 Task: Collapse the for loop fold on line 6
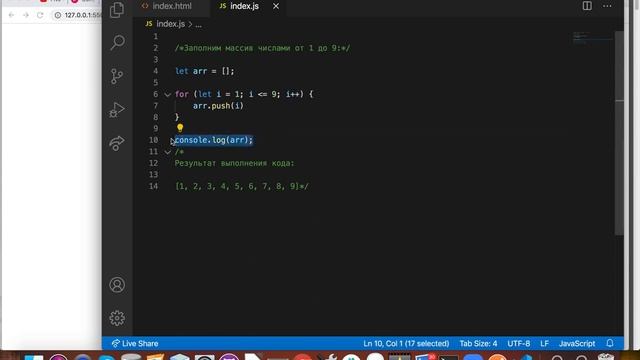point(167,95)
